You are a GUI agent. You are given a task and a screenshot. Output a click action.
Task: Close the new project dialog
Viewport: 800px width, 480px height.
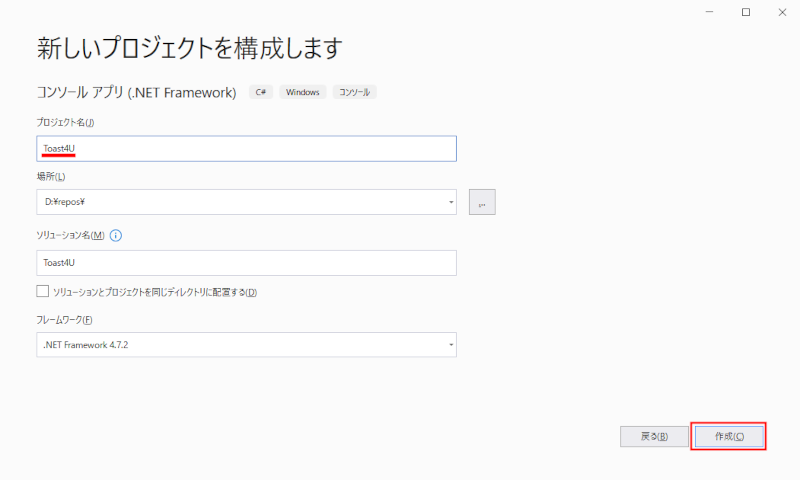click(x=780, y=12)
